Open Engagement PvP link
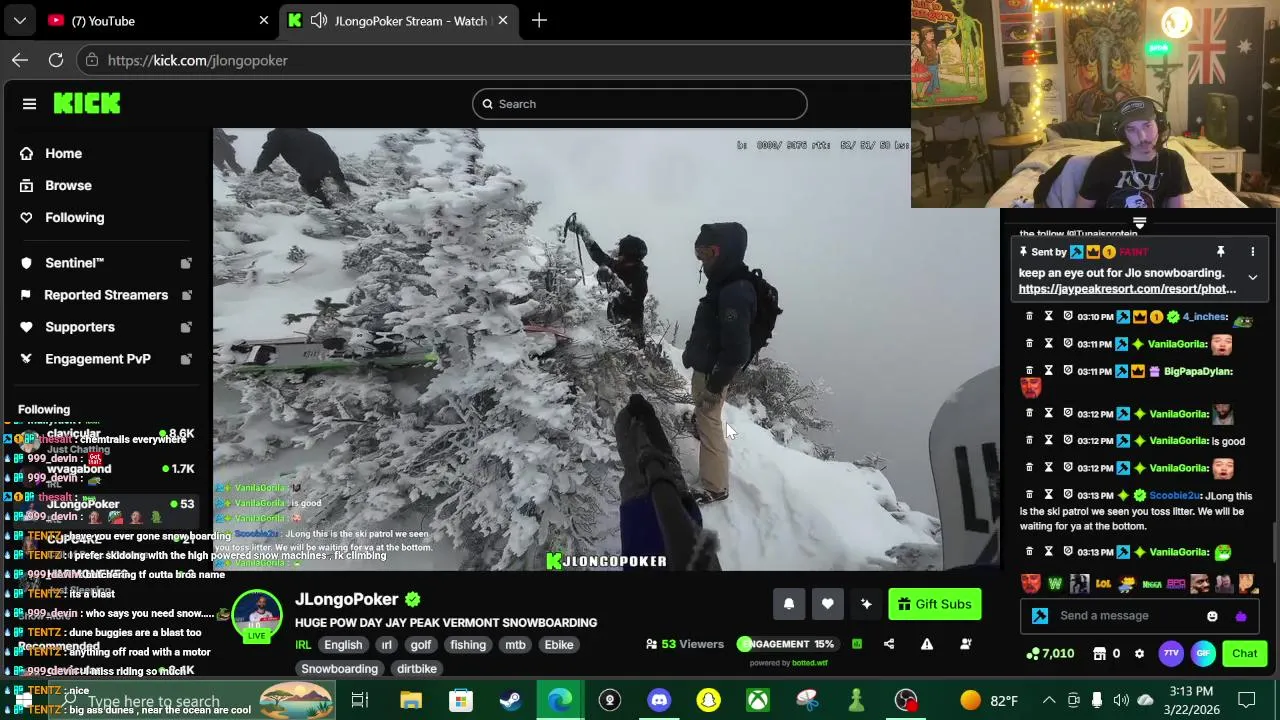1280x720 pixels. coord(97,359)
